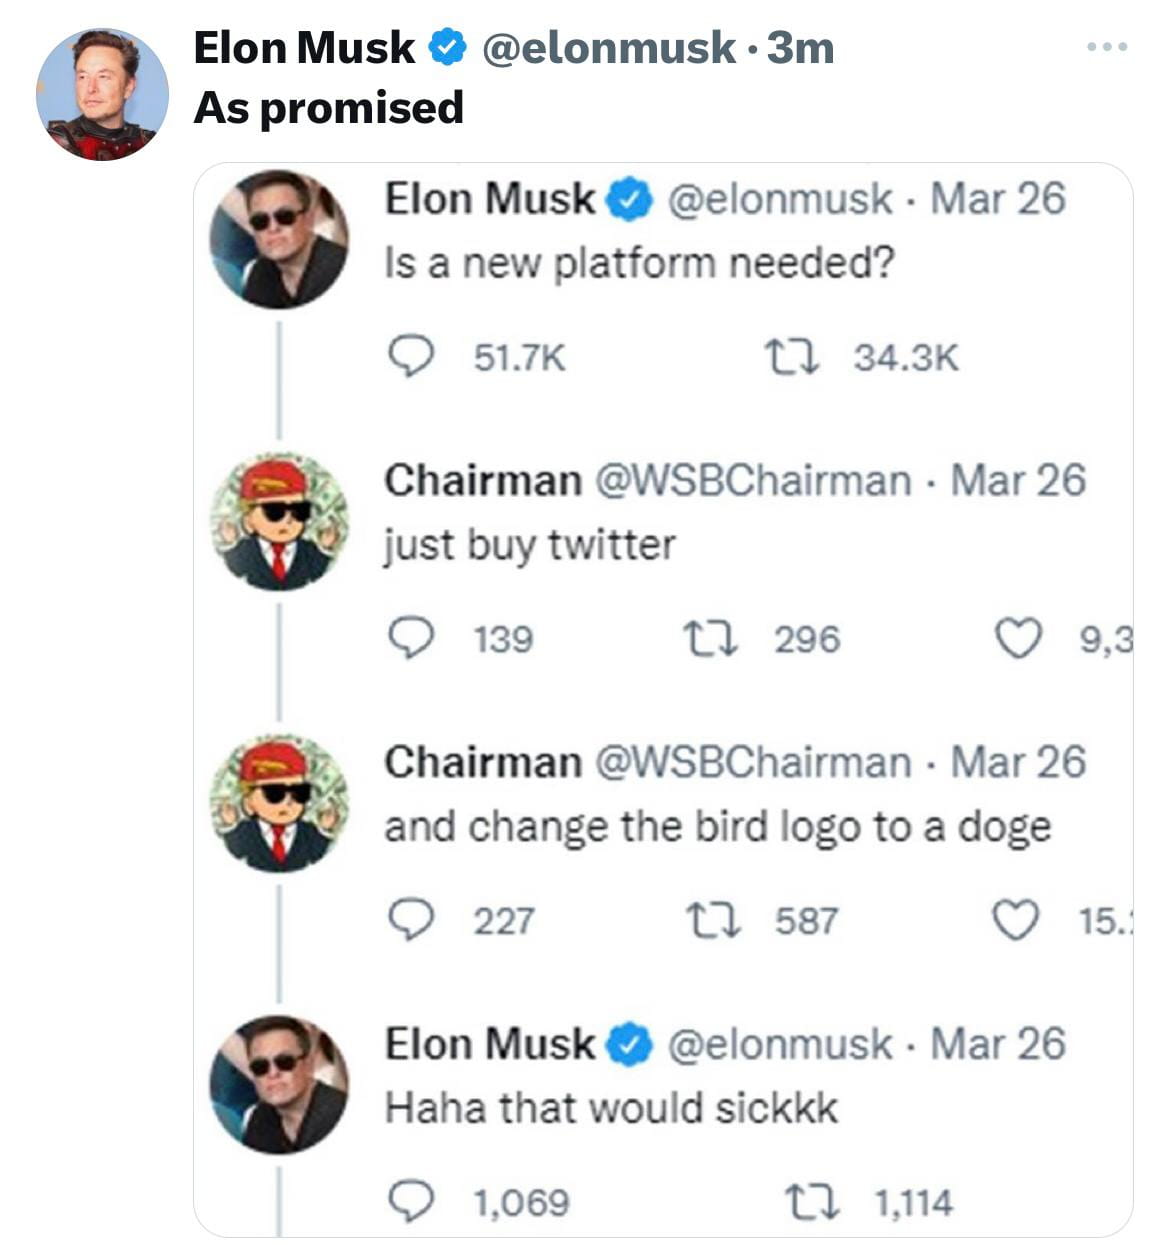The image size is (1170, 1245).
Task: Open the top tweet author's profile picture
Action: pos(102,95)
